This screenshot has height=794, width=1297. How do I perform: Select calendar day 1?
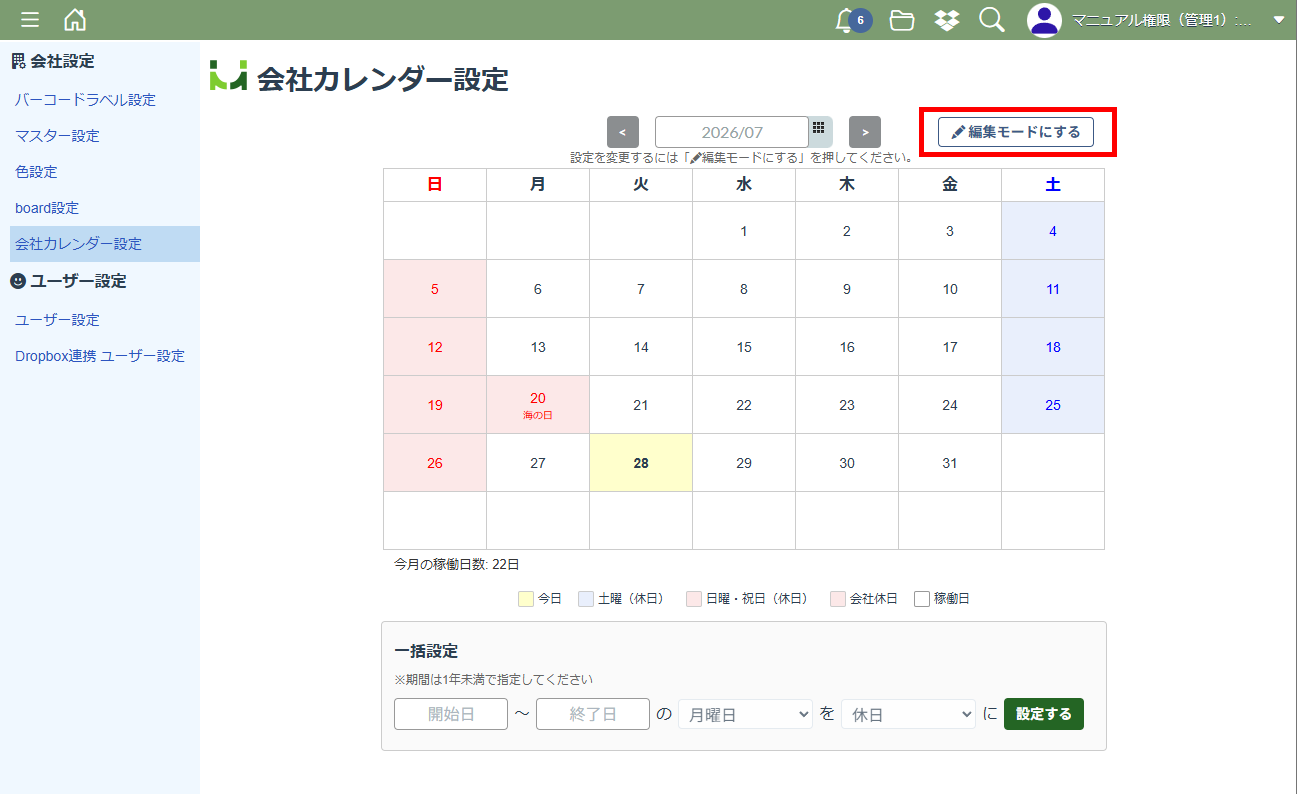pos(744,231)
